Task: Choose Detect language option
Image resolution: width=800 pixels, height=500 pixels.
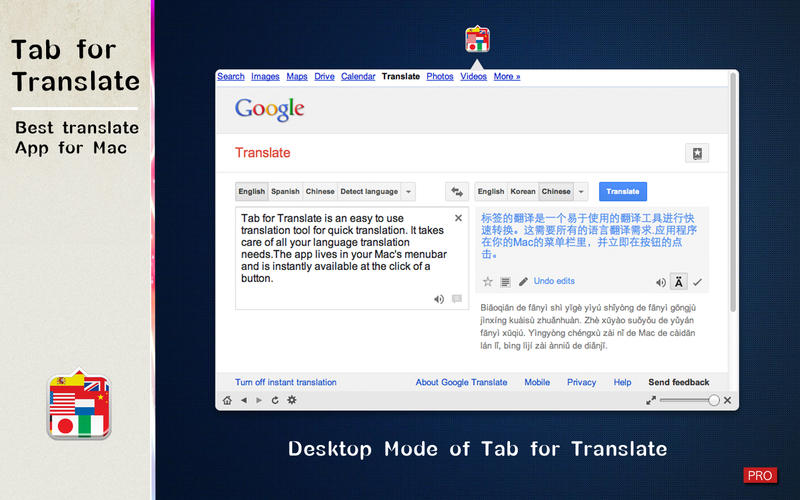Action: (x=369, y=191)
